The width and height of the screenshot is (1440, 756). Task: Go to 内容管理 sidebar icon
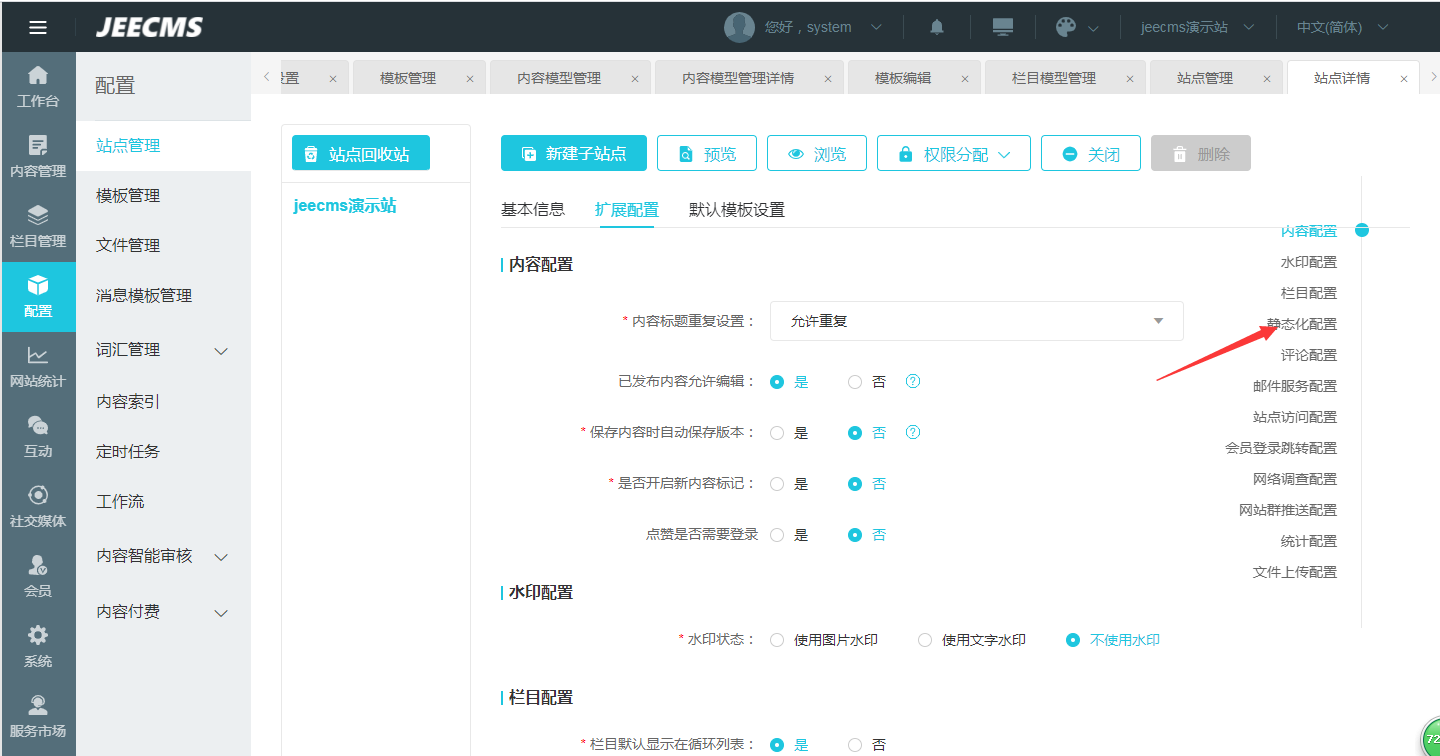point(38,157)
